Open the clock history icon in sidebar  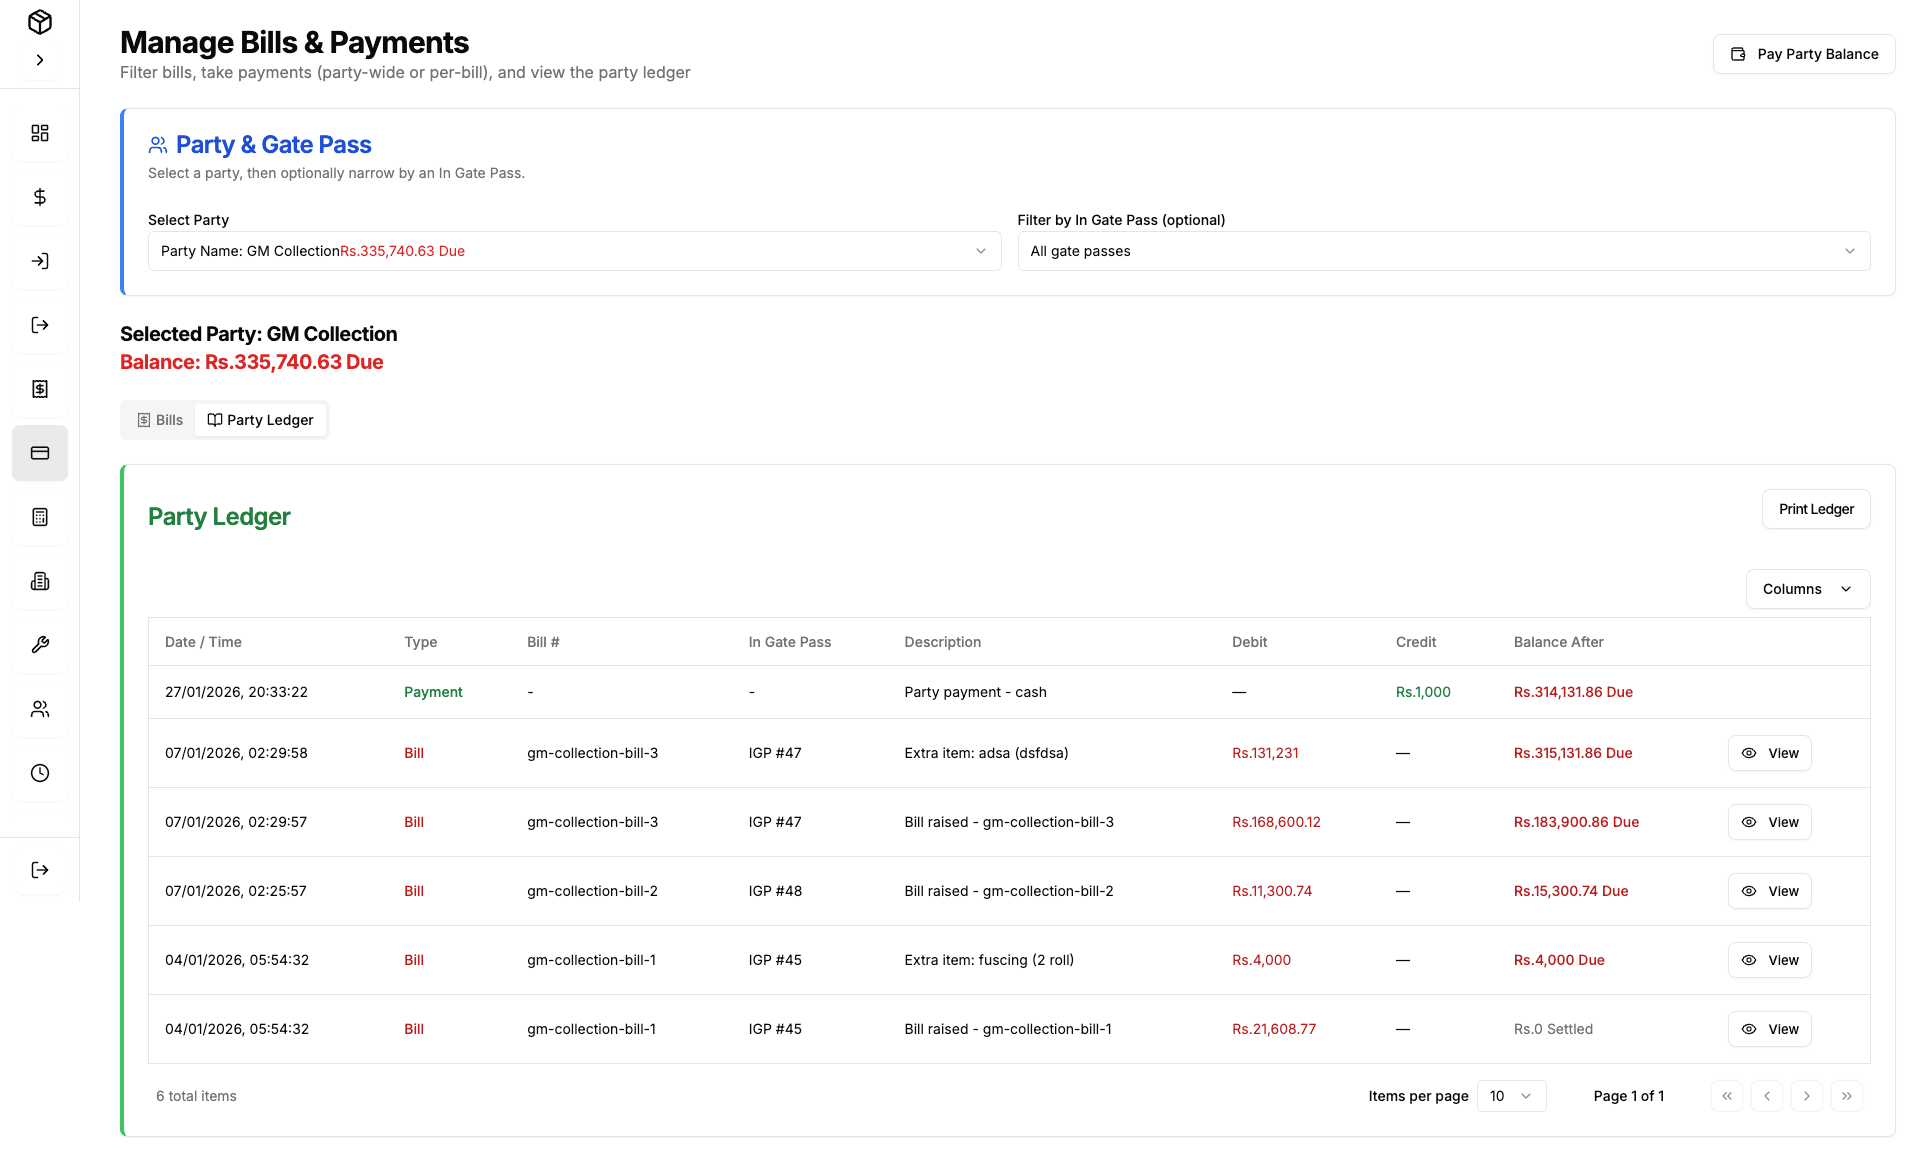[40, 773]
